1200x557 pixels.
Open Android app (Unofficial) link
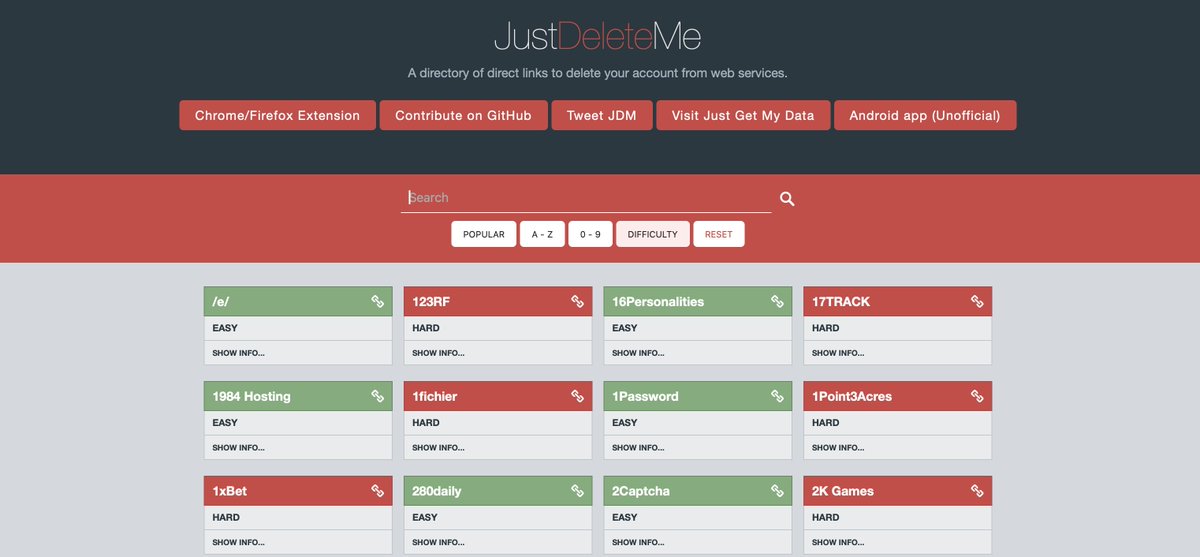[x=925, y=115]
